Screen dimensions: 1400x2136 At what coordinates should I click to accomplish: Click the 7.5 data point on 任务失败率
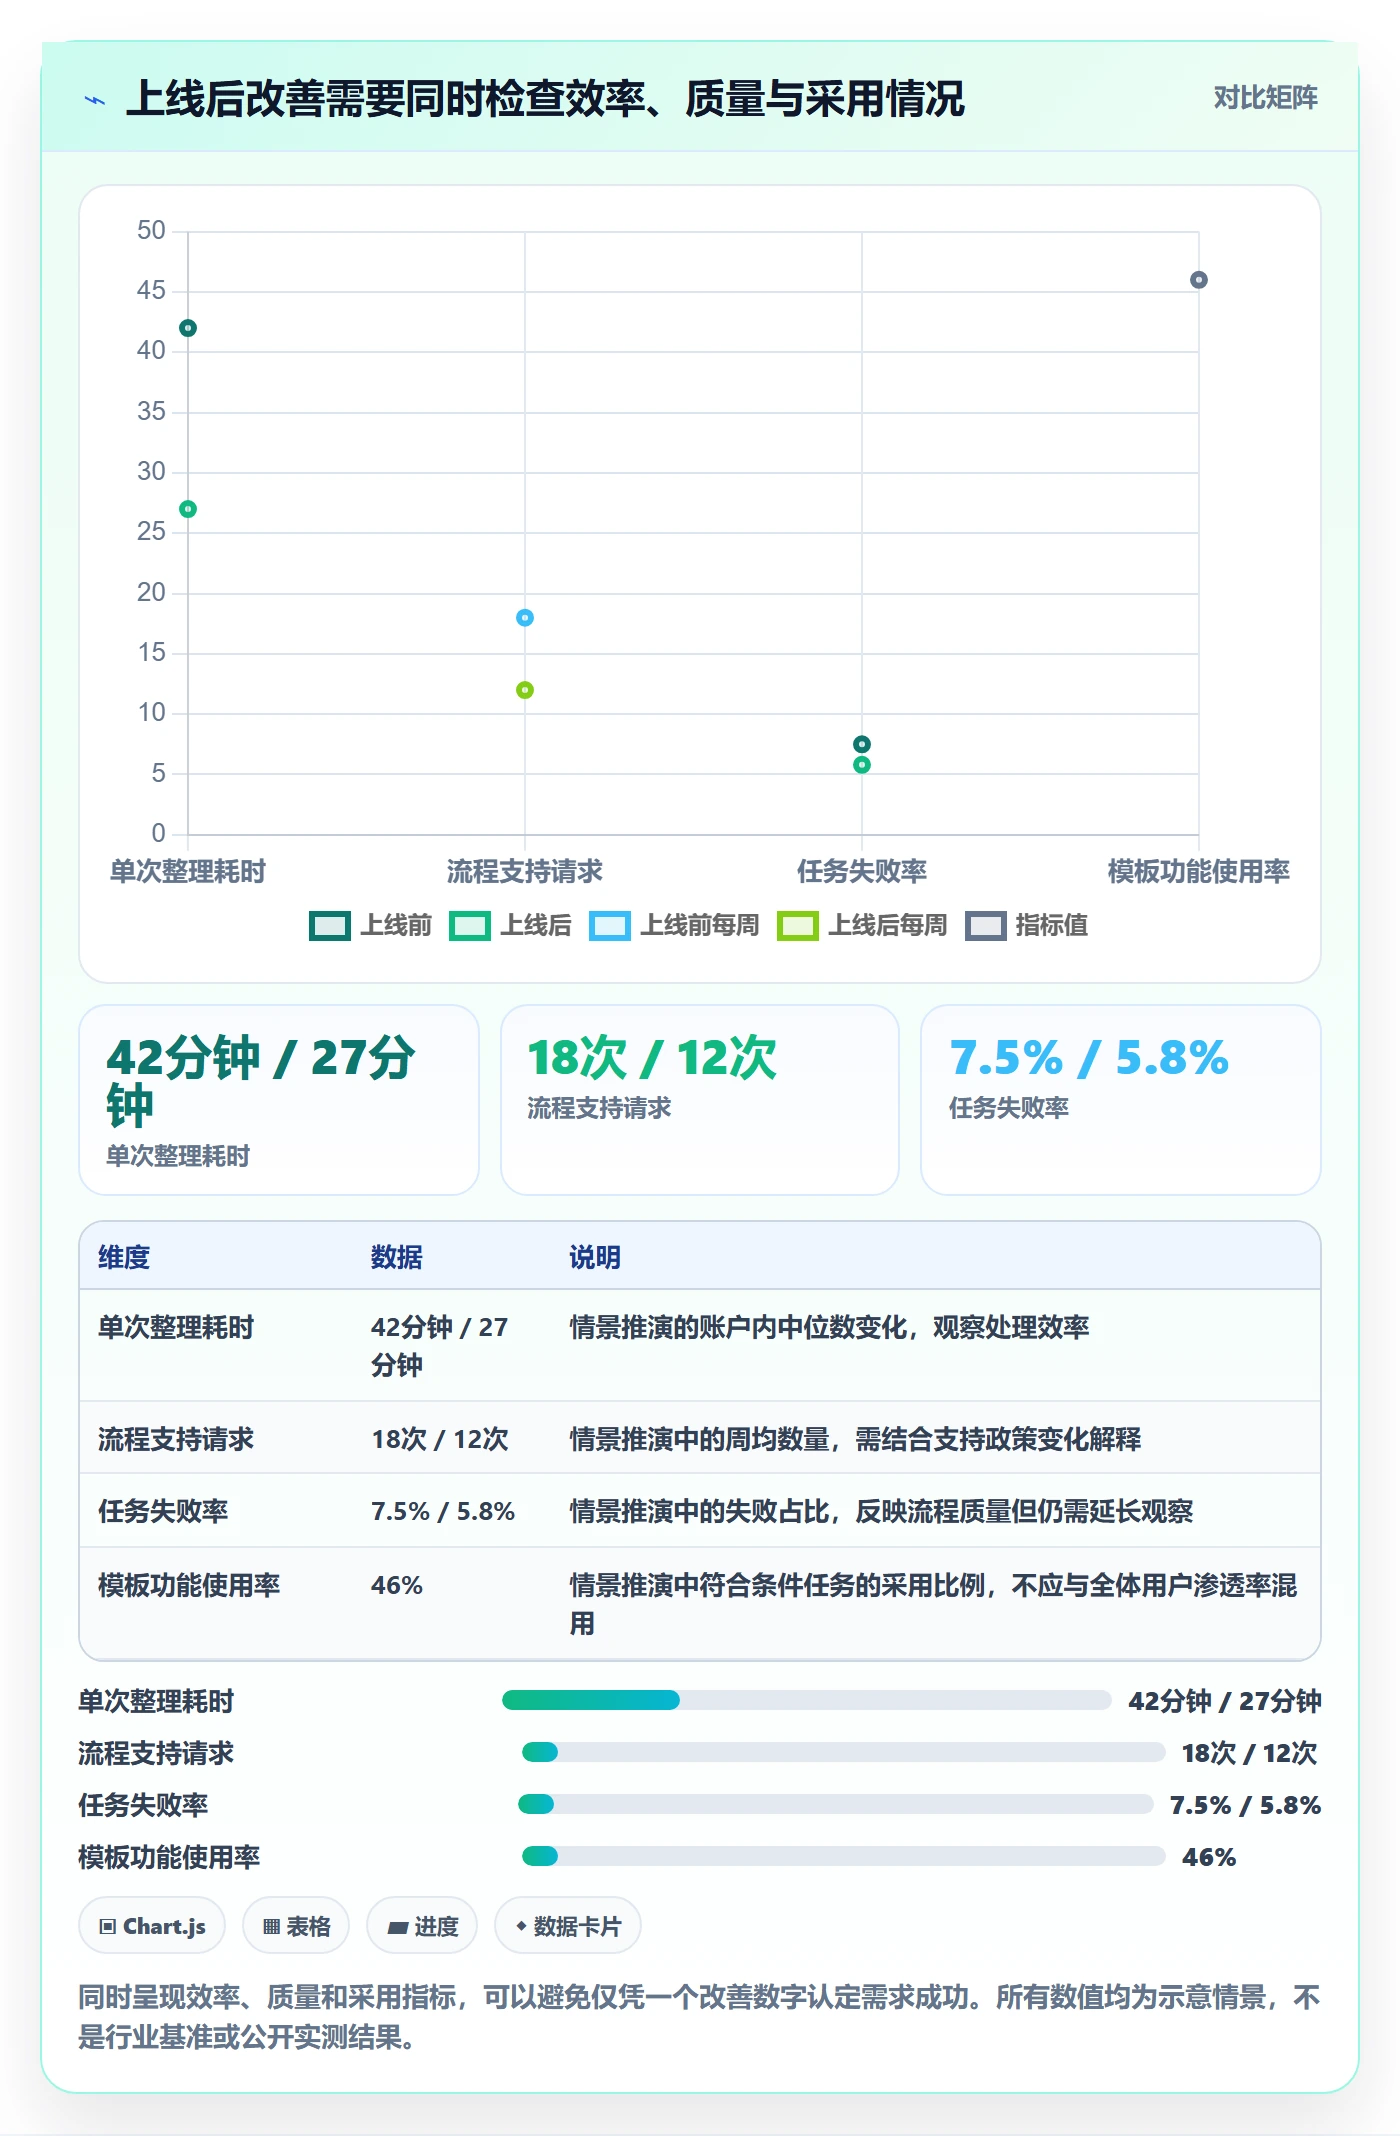(862, 744)
